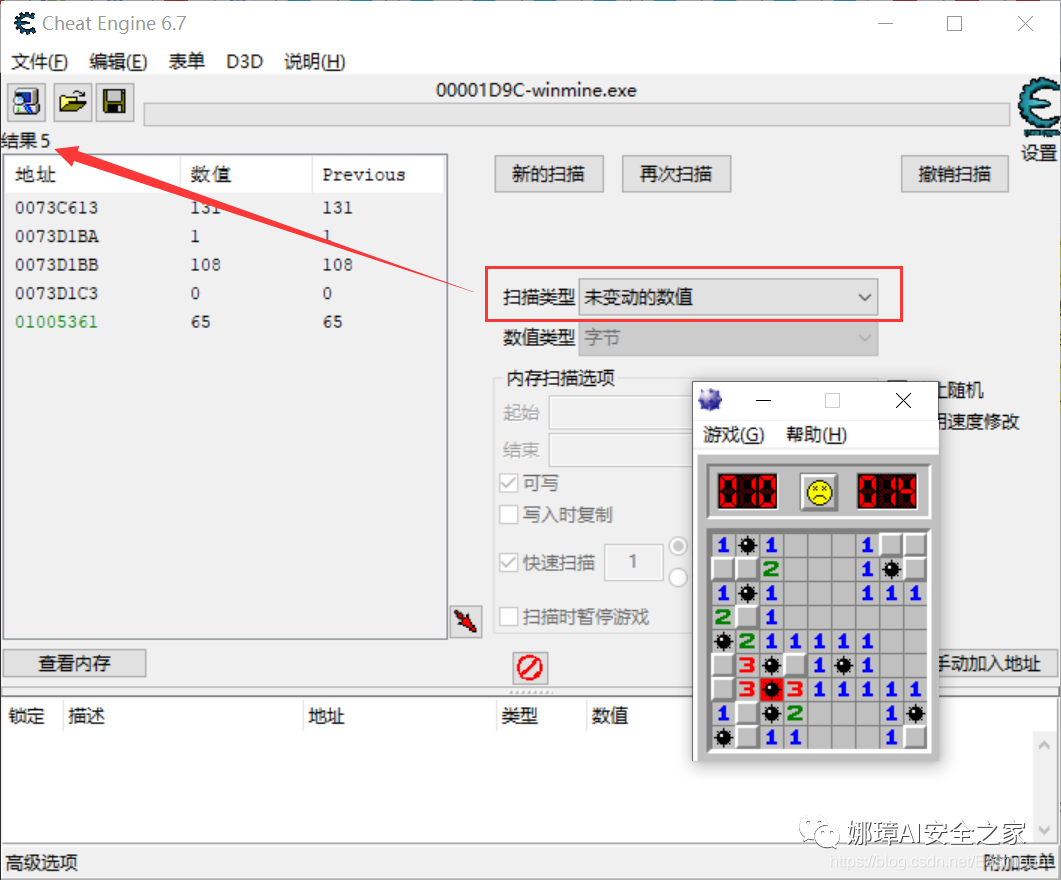Click the Cheat Engine title bar logo
The image size is (1061, 880).
click(25, 23)
